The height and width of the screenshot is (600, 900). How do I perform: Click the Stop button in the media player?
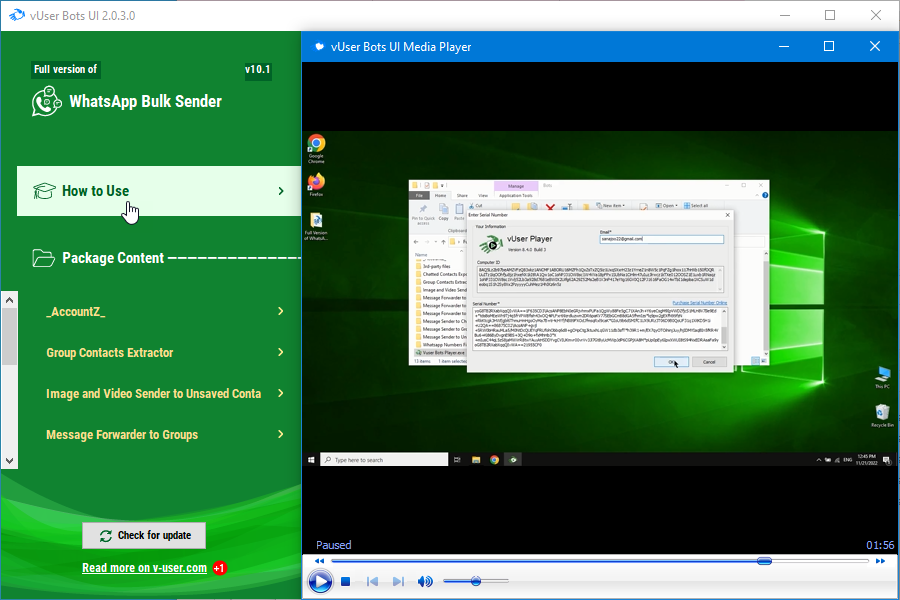pyautogui.click(x=346, y=582)
